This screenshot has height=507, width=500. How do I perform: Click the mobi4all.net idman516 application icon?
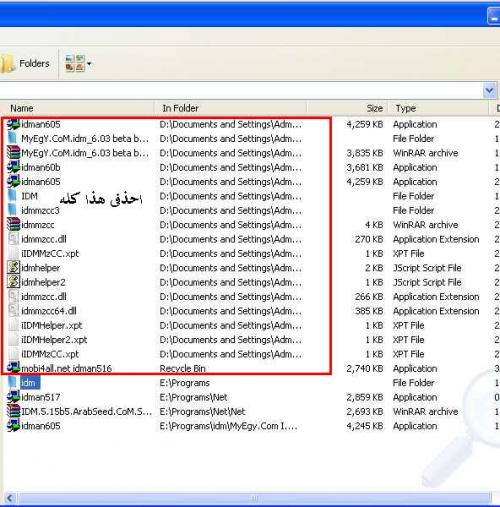[x=14, y=368]
